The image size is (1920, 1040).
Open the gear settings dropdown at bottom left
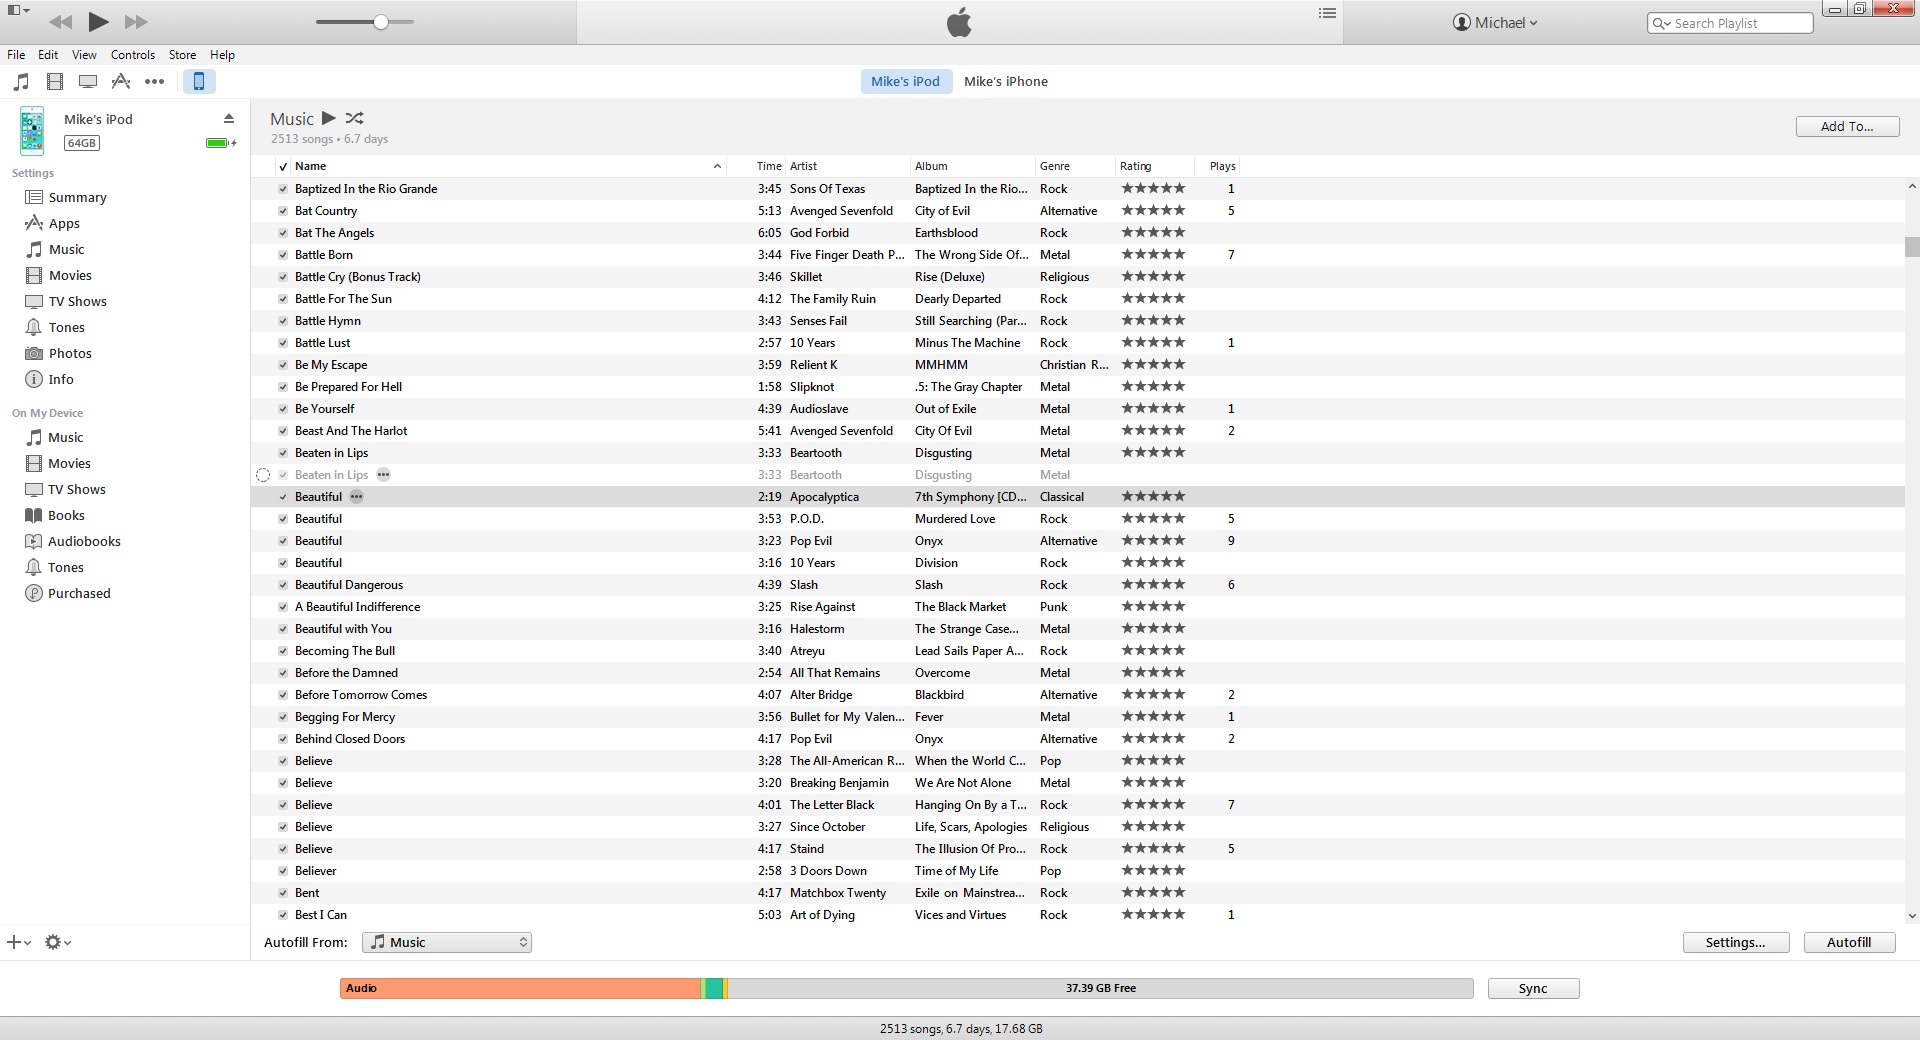pyautogui.click(x=57, y=942)
